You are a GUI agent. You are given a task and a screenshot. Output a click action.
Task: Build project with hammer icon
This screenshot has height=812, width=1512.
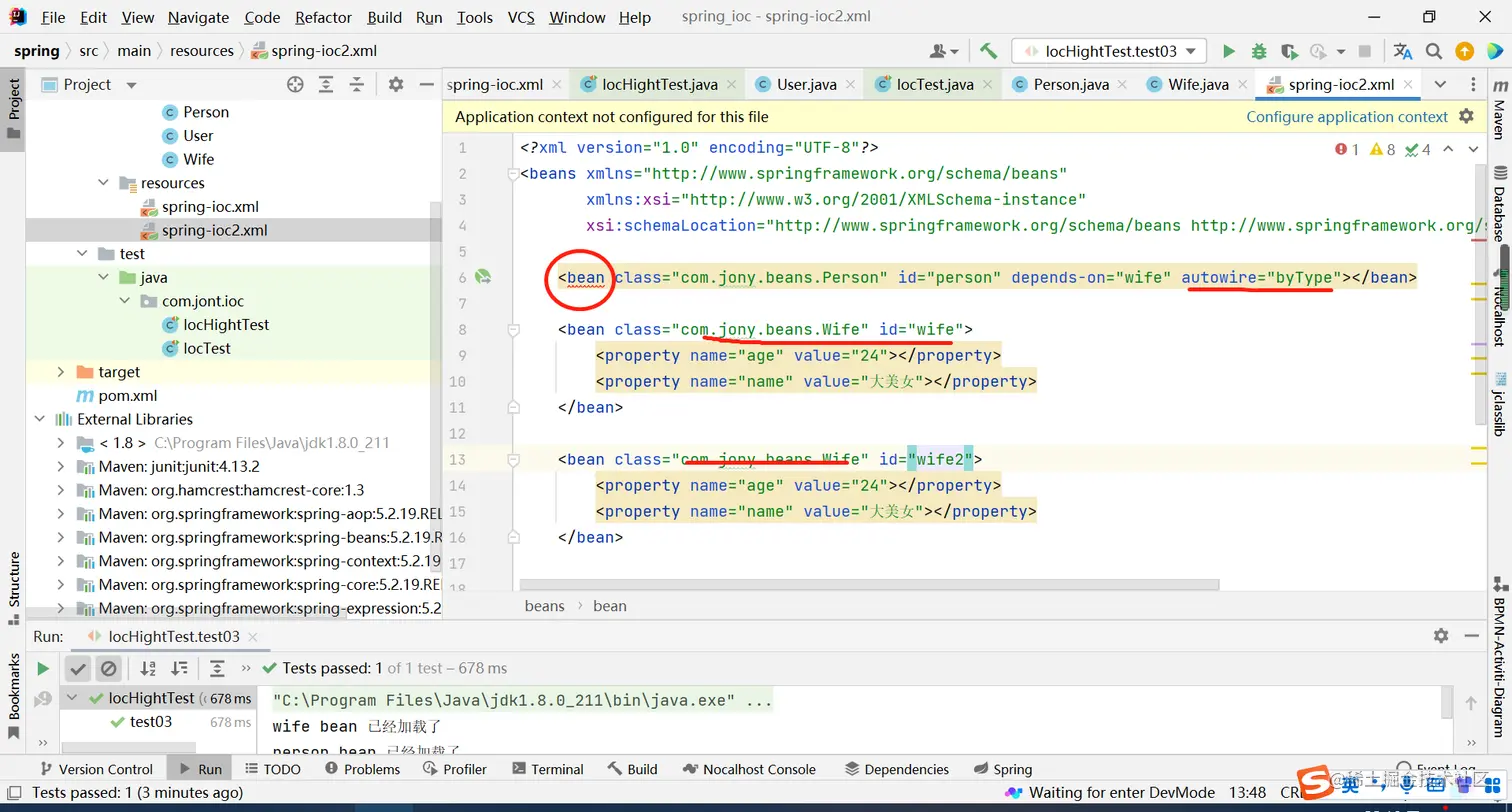tap(988, 51)
